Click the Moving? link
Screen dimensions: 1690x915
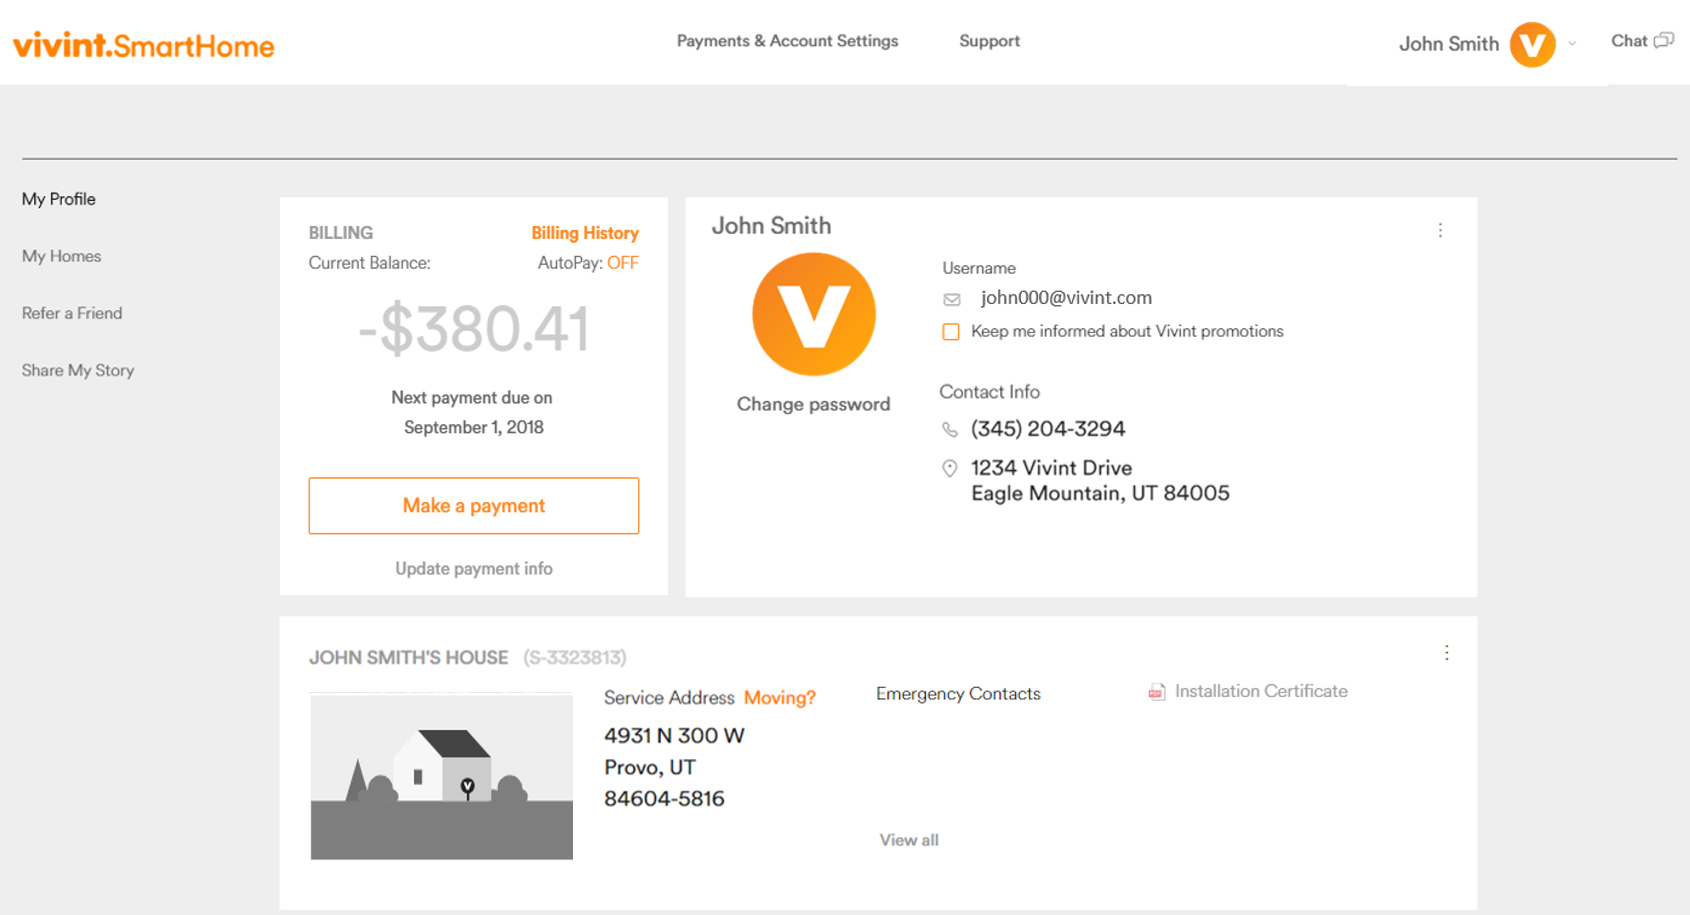point(779,698)
